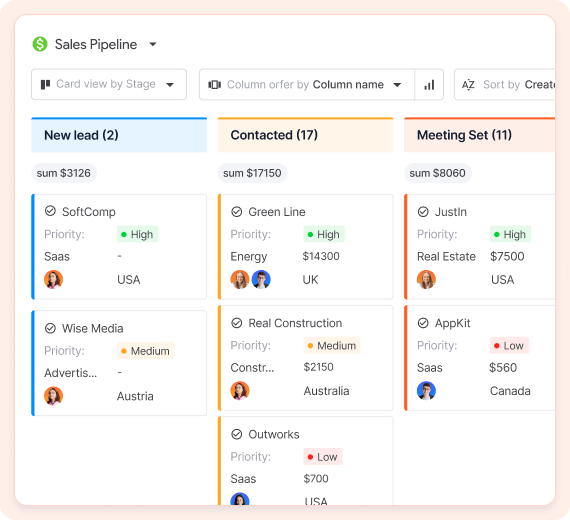Viewport: 570px width, 520px height.
Task: Toggle the check circle on Real Construction
Action: (237, 323)
